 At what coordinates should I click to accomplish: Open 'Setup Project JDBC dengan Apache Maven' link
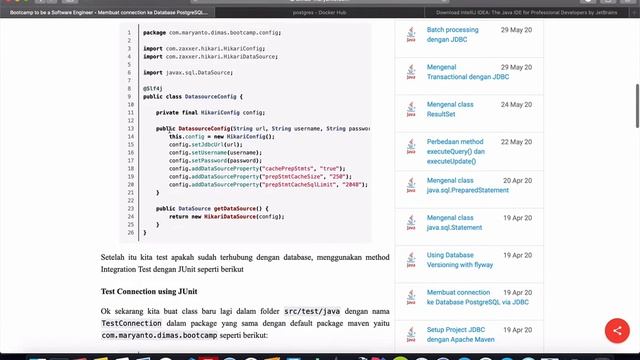[x=460, y=335]
